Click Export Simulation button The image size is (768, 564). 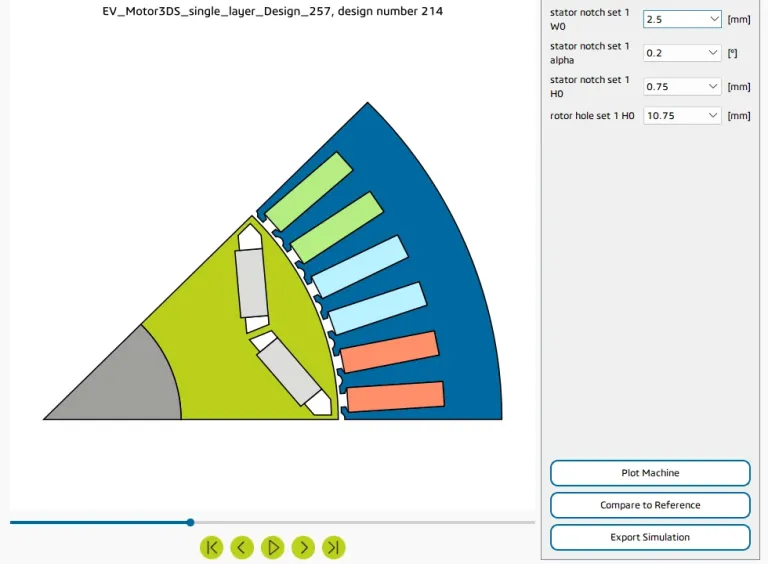(x=650, y=537)
